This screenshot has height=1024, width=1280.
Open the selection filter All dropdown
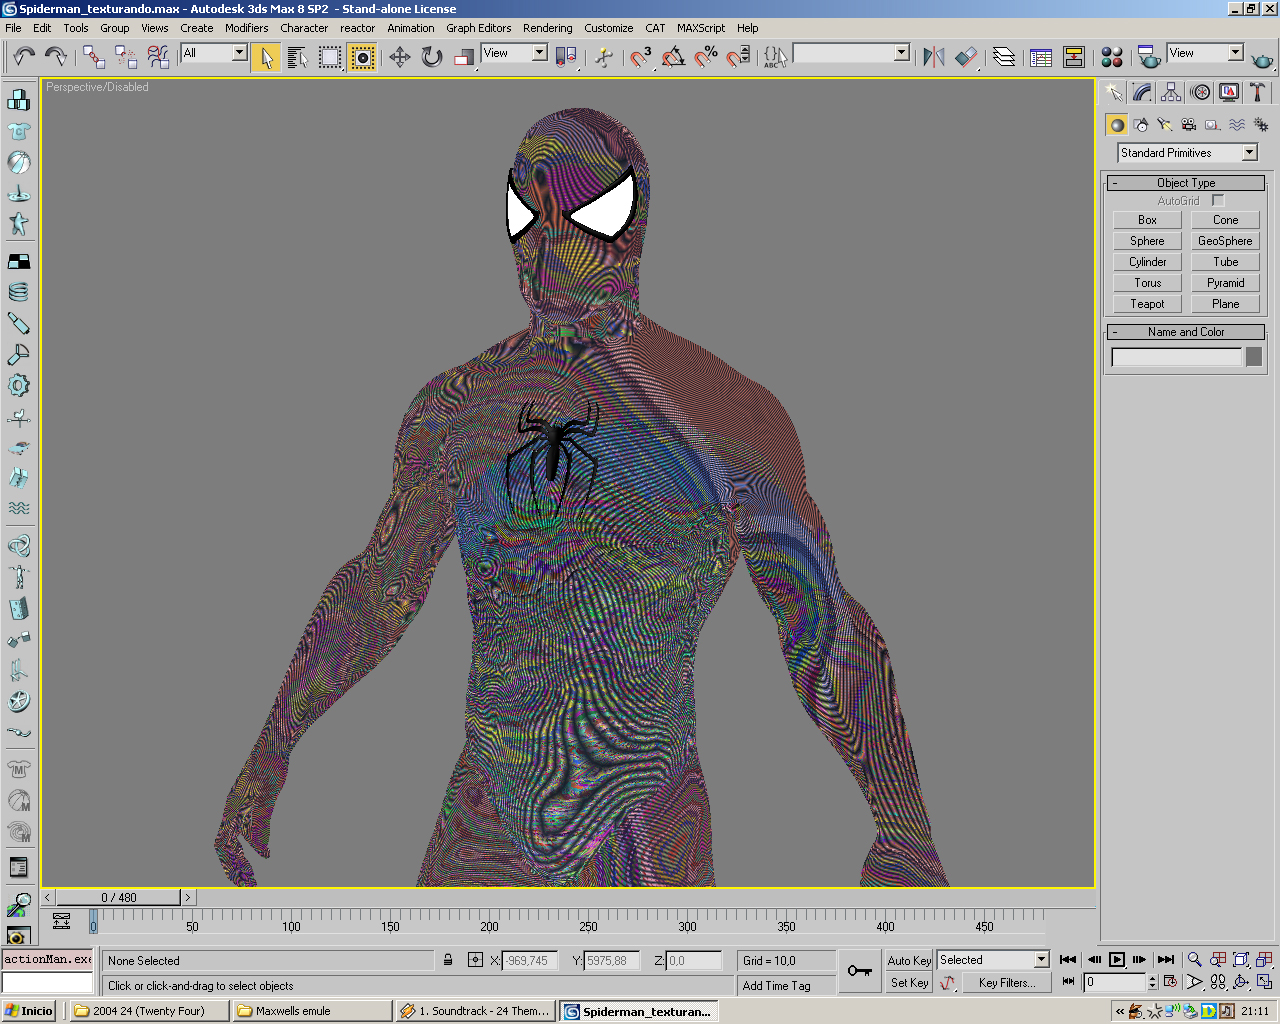239,53
